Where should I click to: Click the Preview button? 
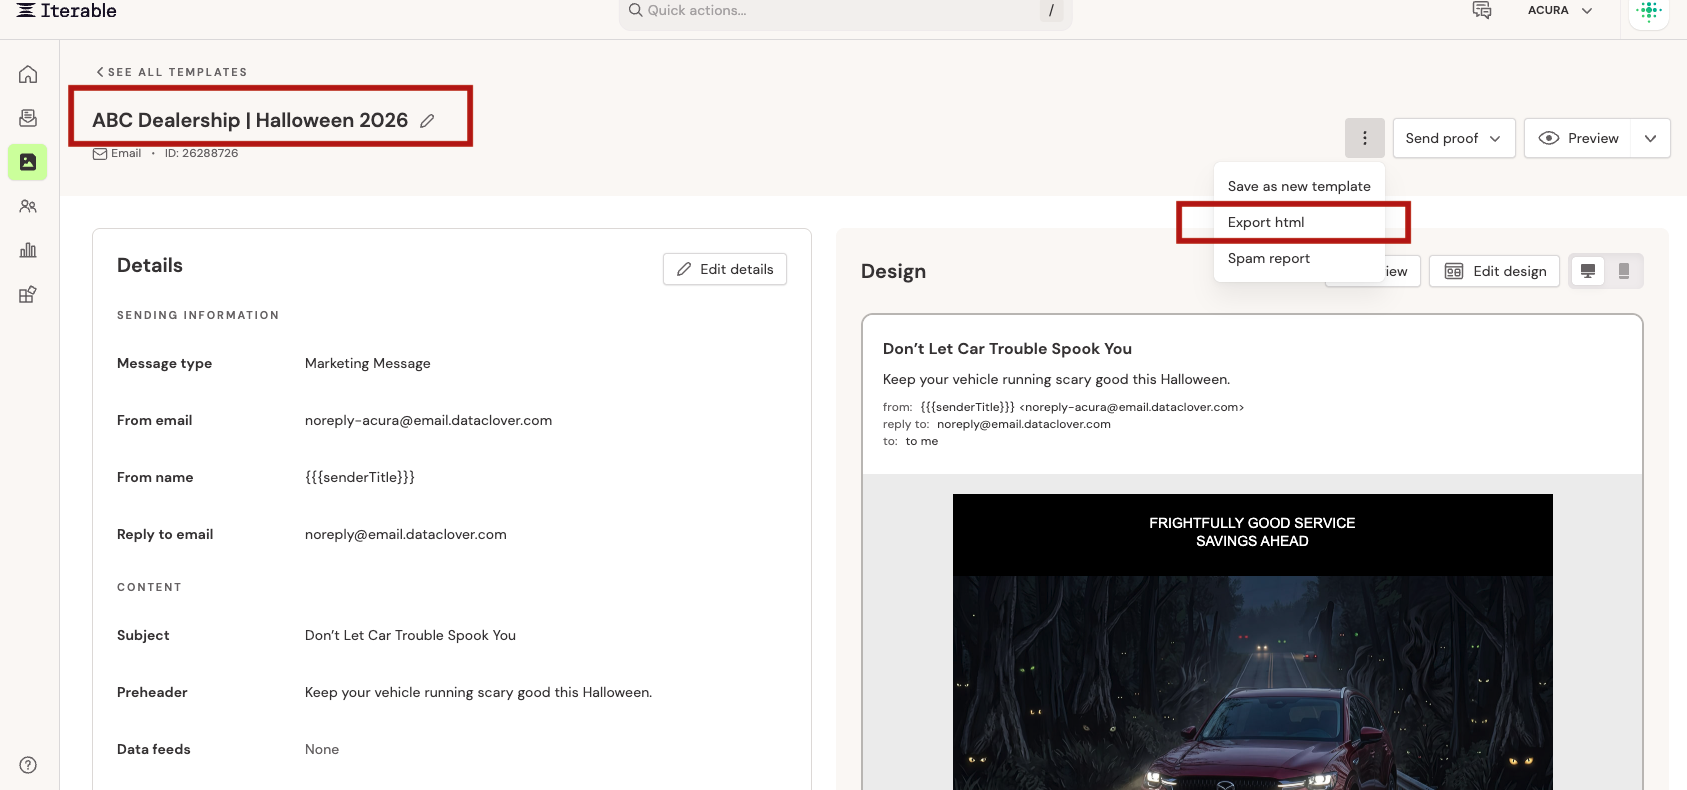(x=1579, y=138)
